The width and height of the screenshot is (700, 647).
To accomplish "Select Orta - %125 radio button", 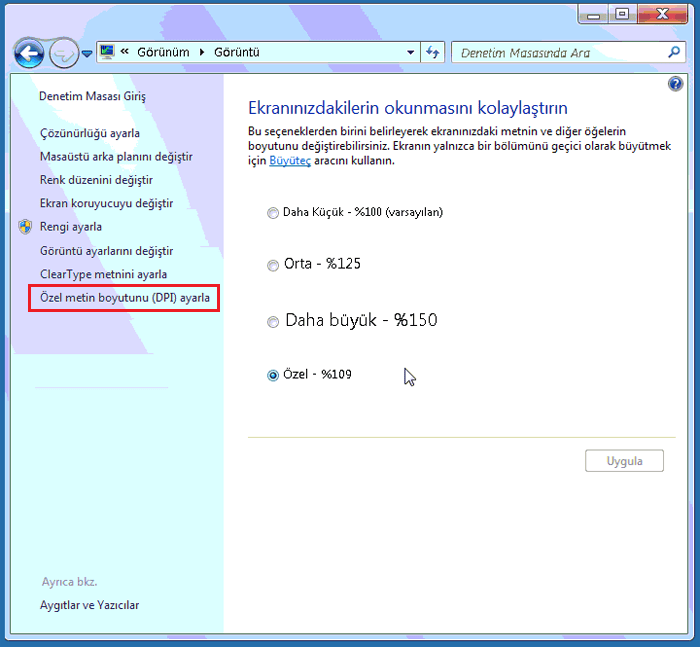I will (273, 266).
